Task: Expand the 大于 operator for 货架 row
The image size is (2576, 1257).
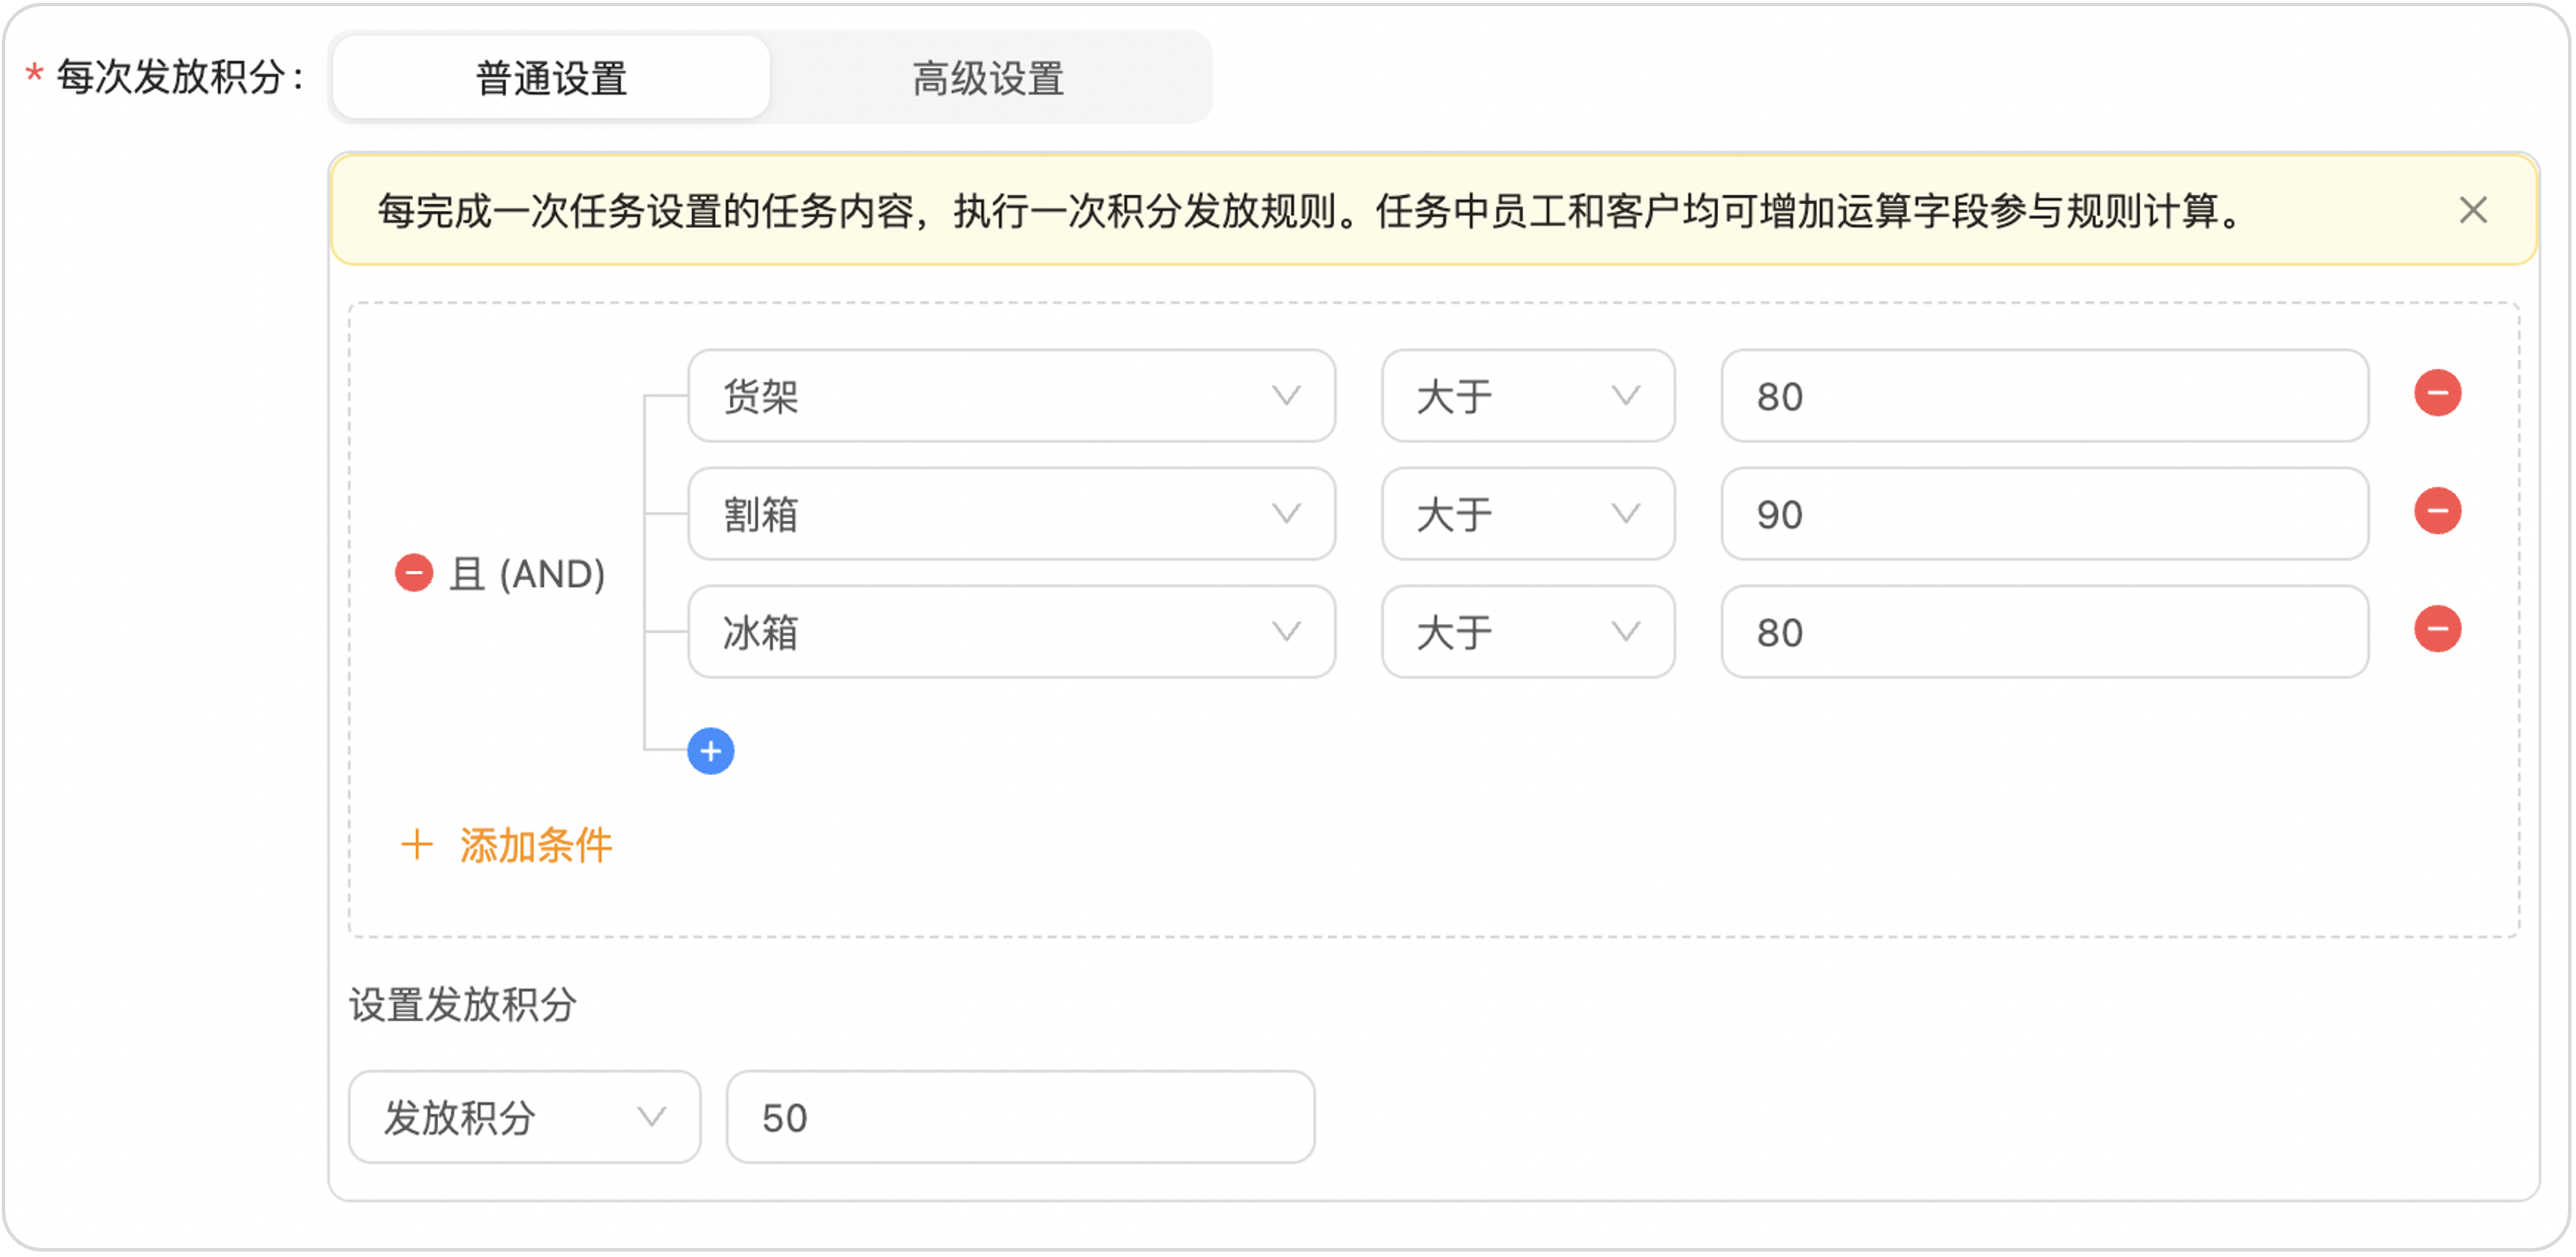Action: (x=1527, y=396)
